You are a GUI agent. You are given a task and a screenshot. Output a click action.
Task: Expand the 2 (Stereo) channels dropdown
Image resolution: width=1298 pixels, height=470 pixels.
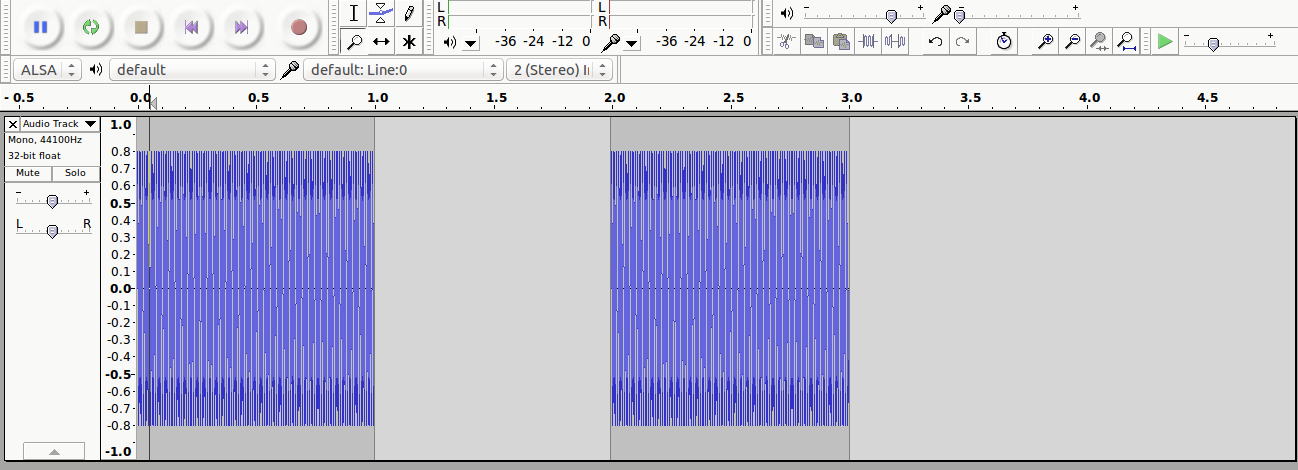coord(561,70)
